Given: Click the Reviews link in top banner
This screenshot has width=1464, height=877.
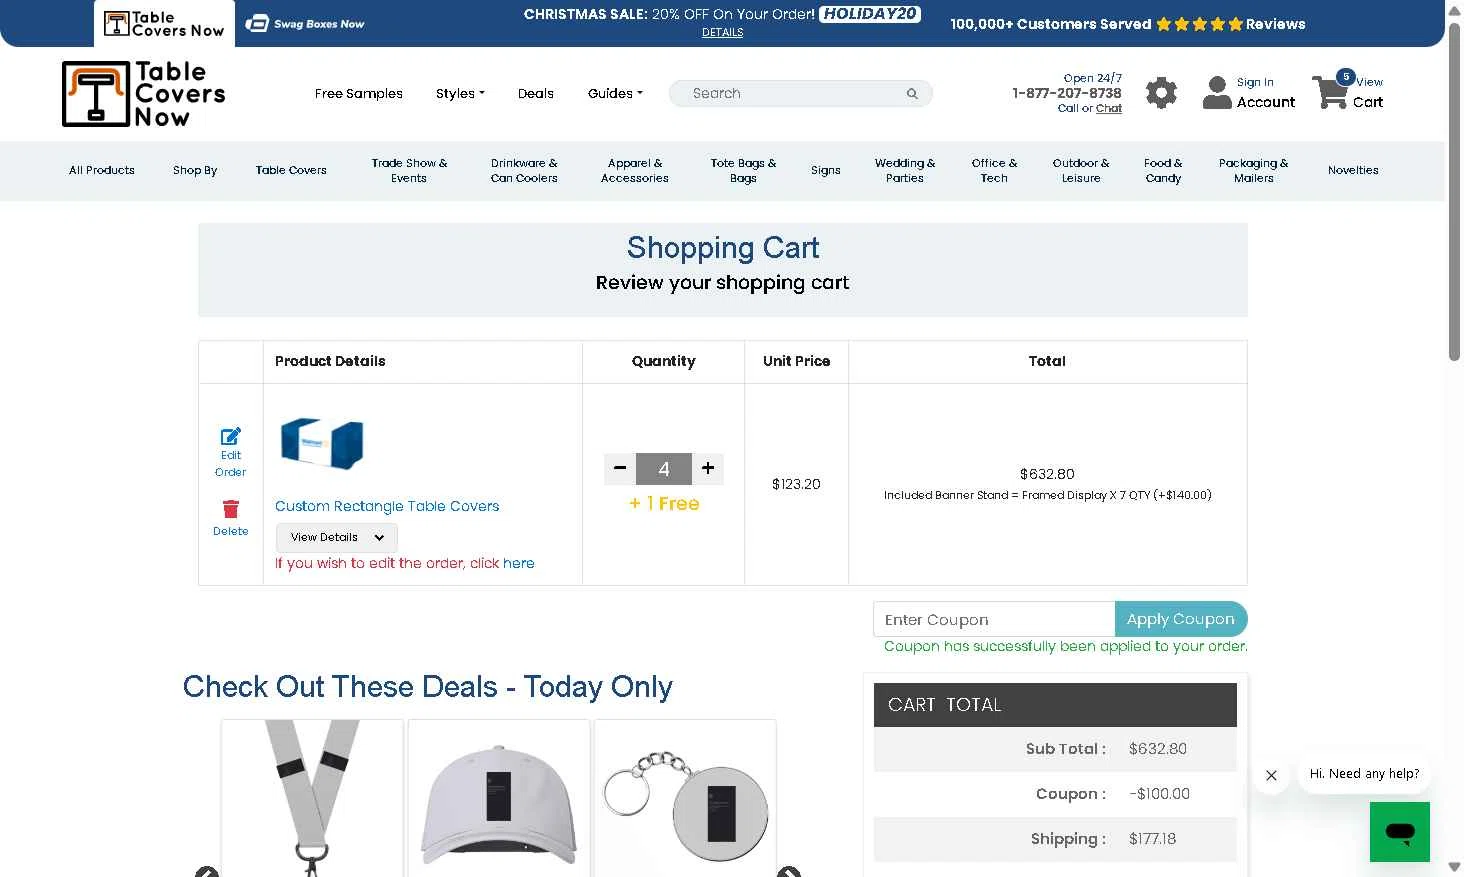Looking at the screenshot, I should click(1276, 24).
